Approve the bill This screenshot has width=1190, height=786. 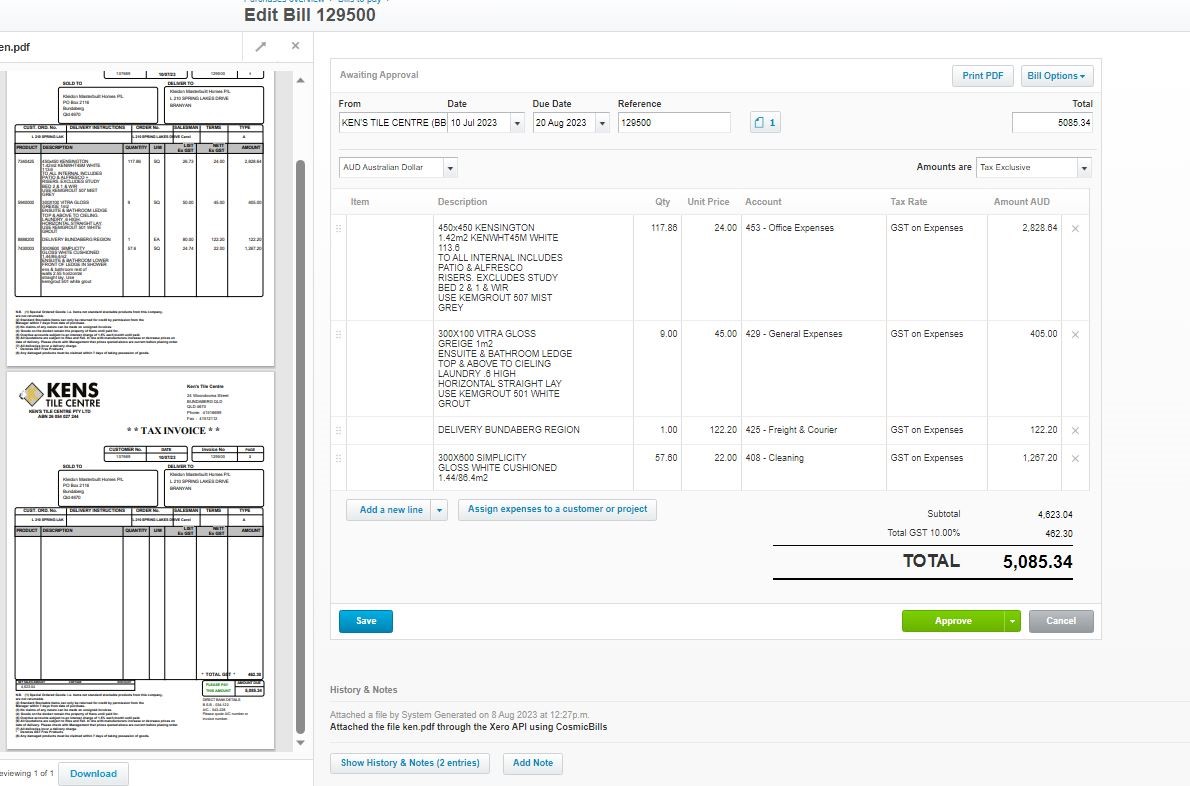[x=953, y=621]
